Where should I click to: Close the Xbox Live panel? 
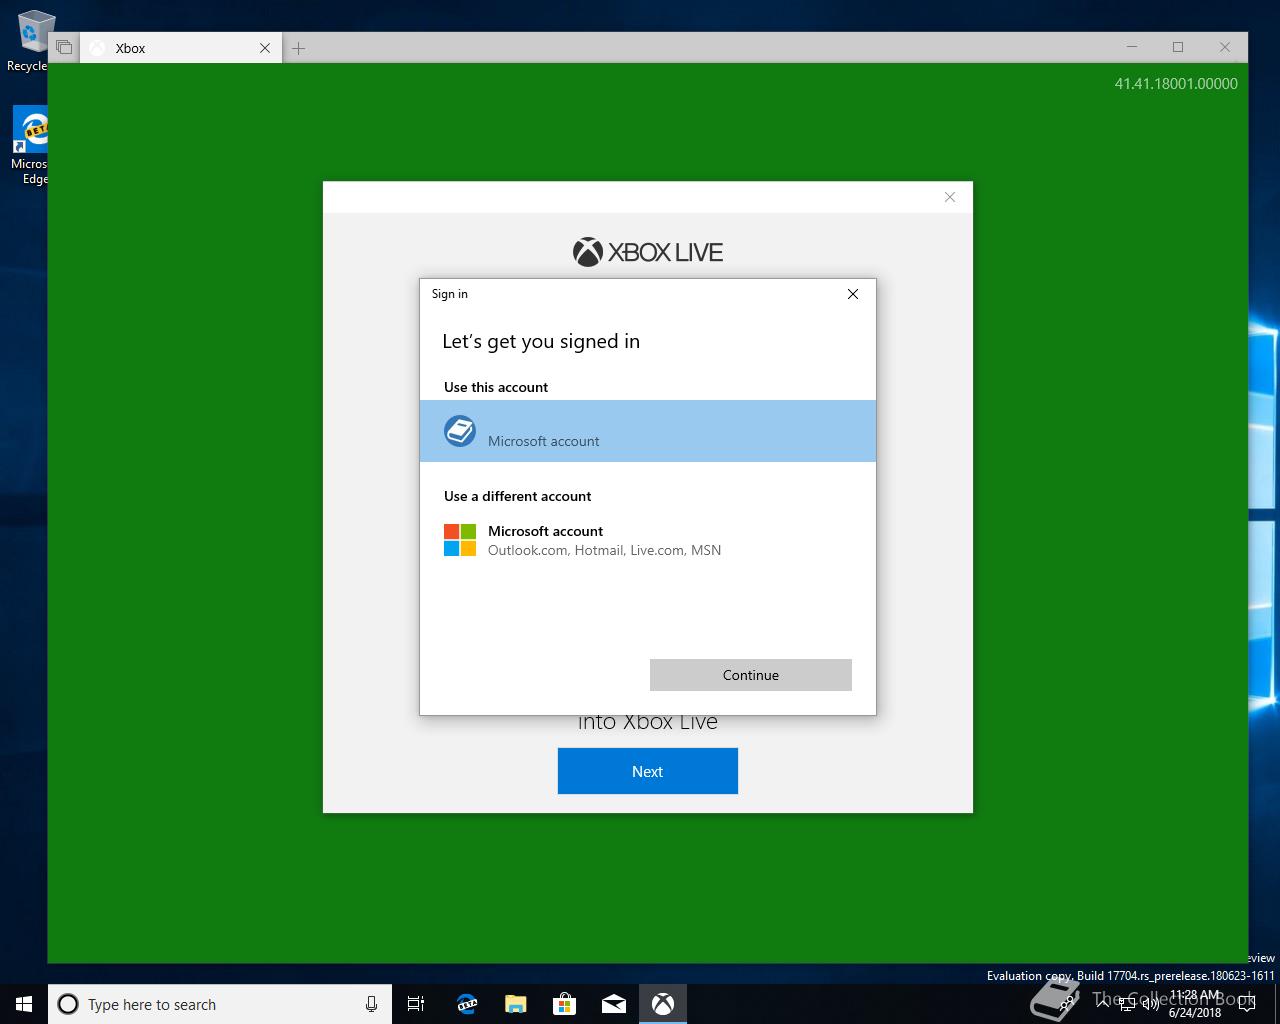click(x=950, y=197)
